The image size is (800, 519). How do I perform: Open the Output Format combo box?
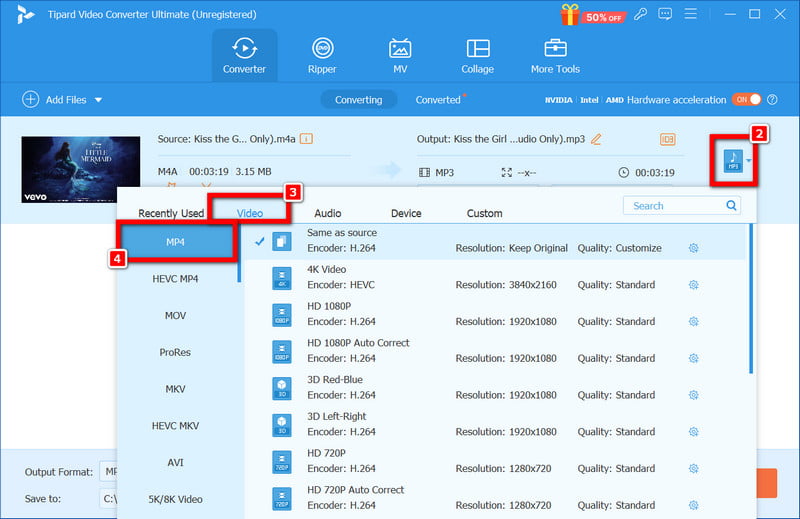pos(109,472)
